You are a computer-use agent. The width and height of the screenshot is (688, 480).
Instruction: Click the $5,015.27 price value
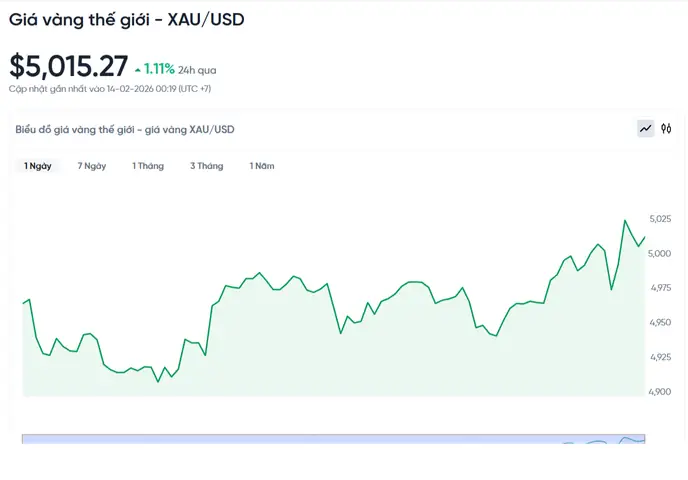coord(68,66)
